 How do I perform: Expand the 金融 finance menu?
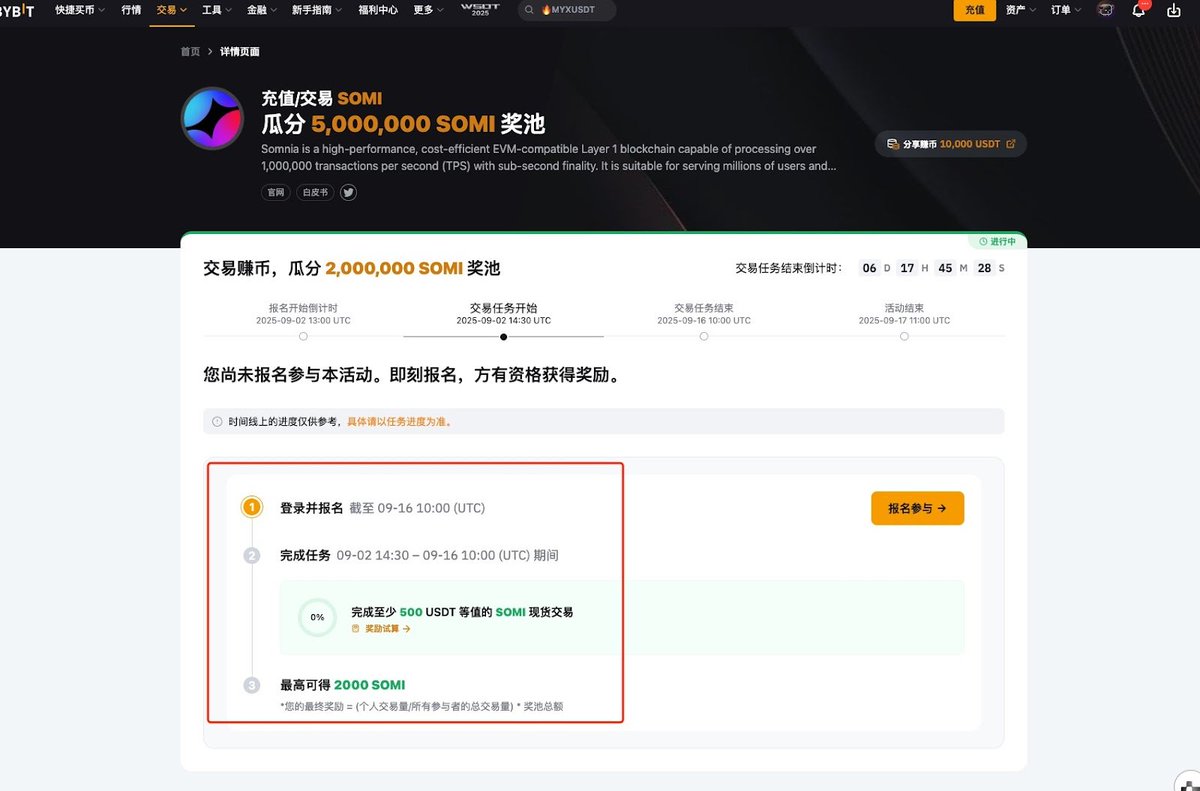tap(262, 10)
